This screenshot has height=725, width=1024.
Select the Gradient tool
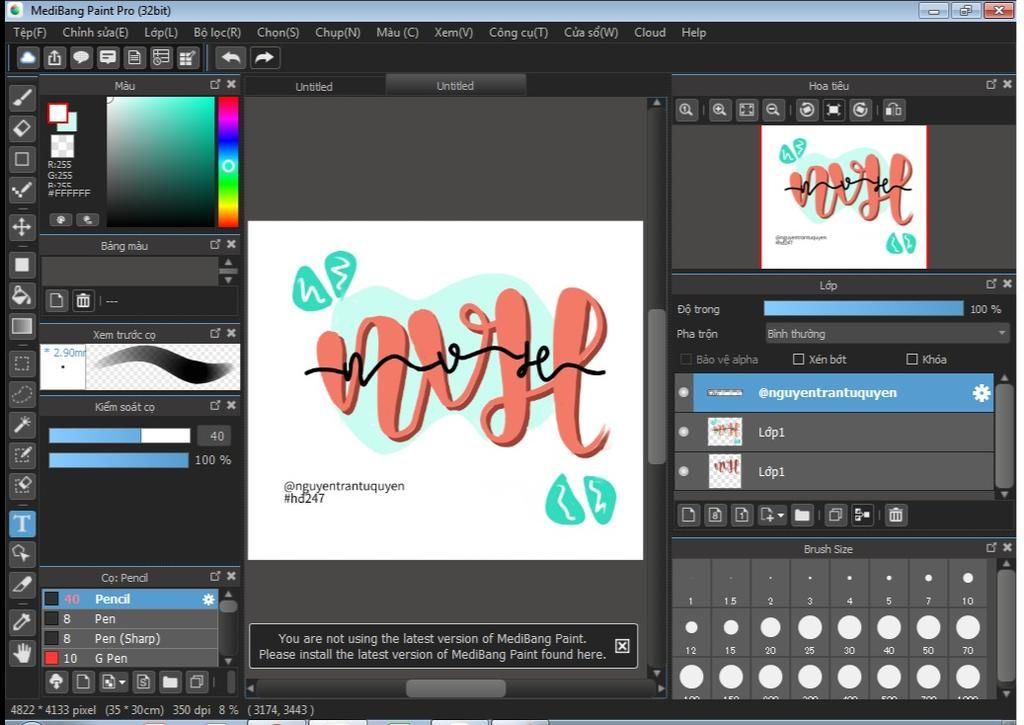click(x=22, y=326)
